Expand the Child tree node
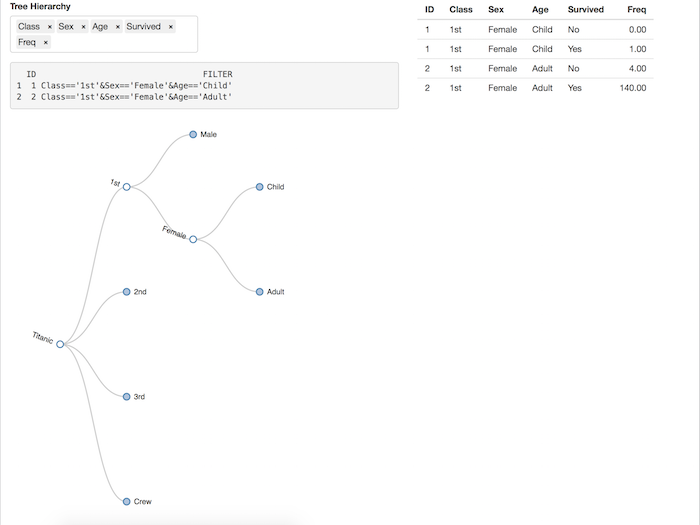The height and width of the screenshot is (525, 700). (259, 187)
